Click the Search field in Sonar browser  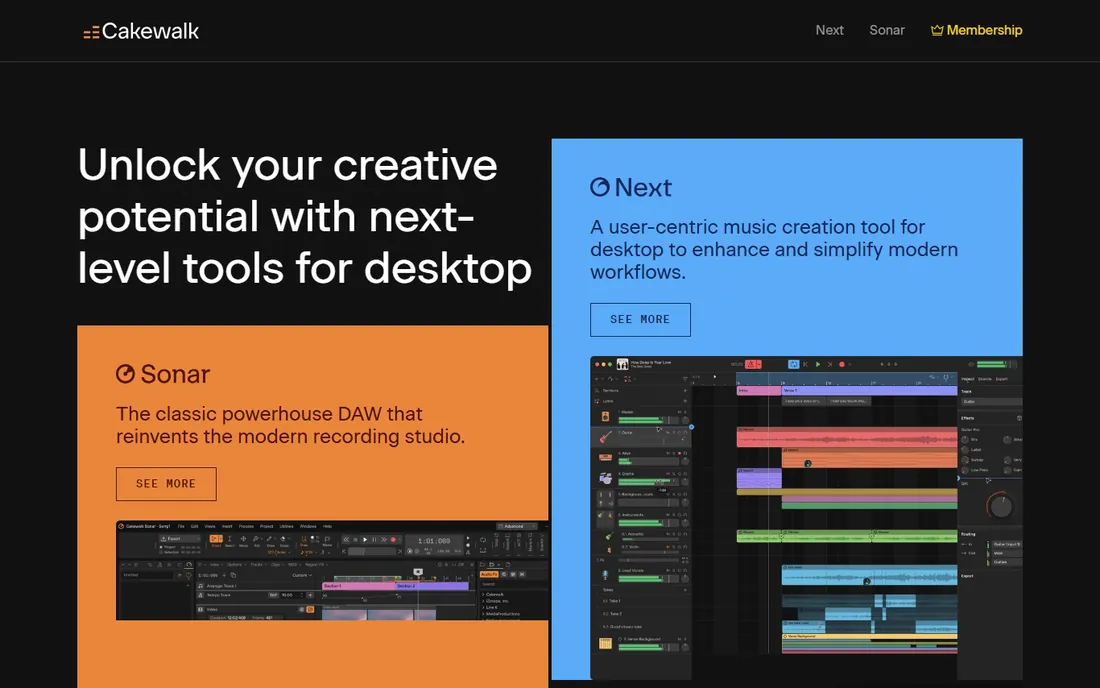click(514, 584)
